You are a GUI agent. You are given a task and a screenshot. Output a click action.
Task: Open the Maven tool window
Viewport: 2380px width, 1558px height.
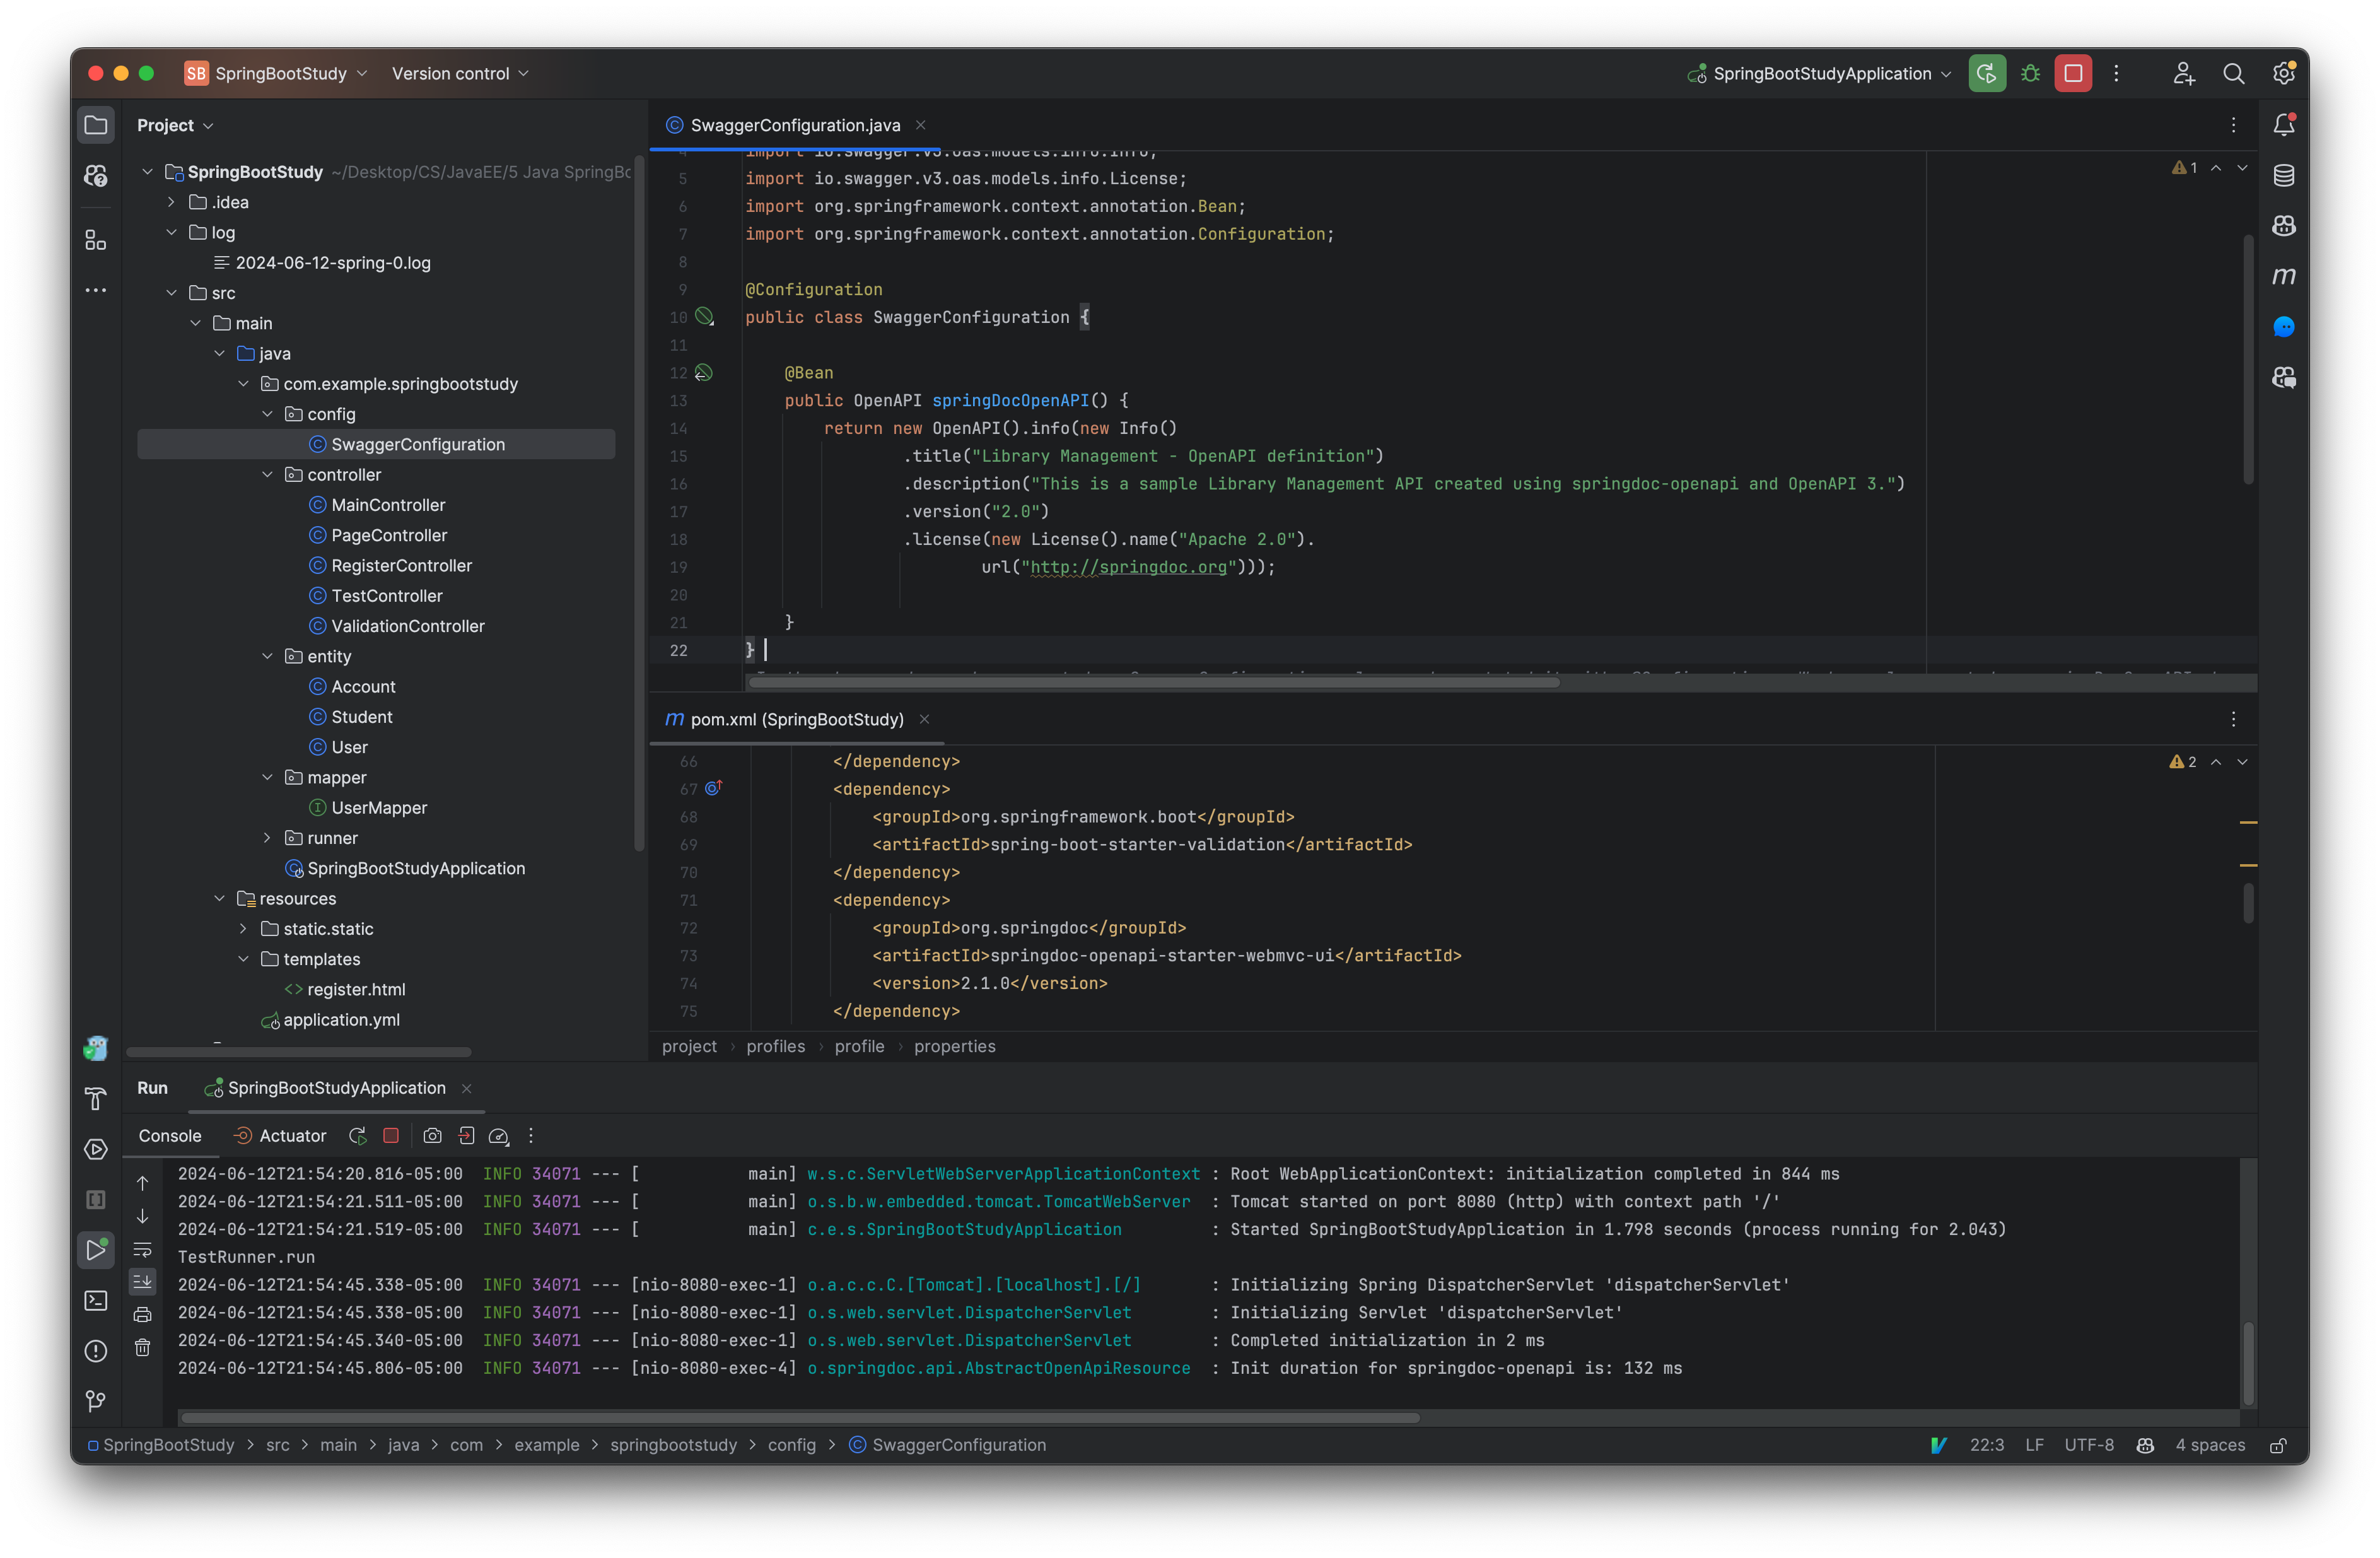click(x=2285, y=276)
